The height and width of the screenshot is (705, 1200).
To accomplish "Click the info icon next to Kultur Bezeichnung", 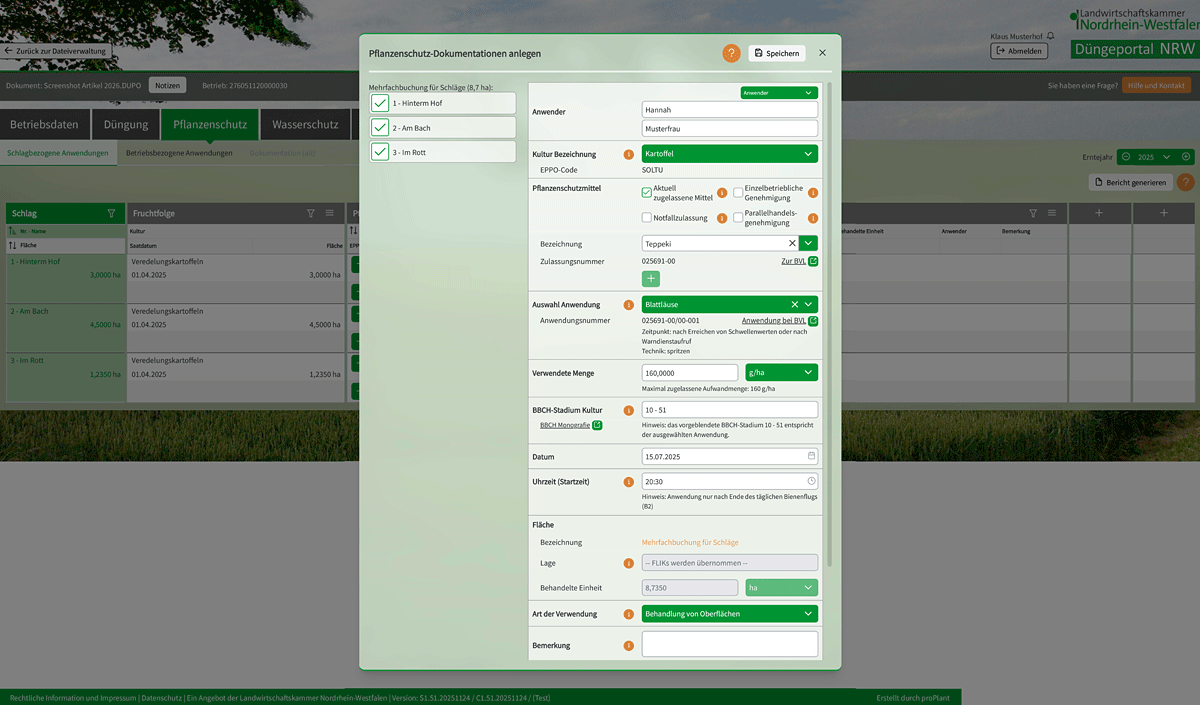I will click(x=629, y=154).
